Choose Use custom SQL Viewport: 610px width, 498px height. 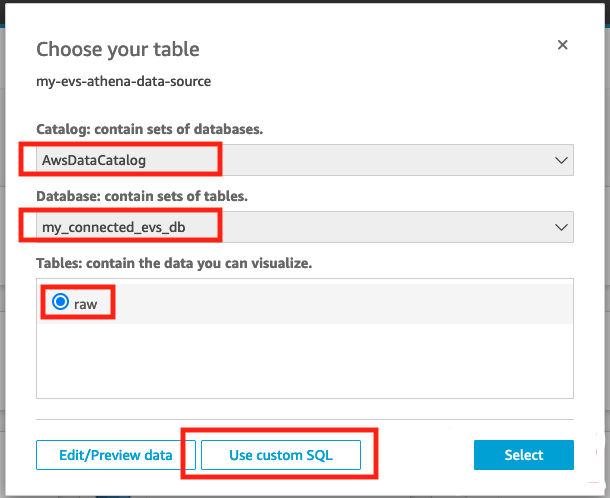[280, 455]
